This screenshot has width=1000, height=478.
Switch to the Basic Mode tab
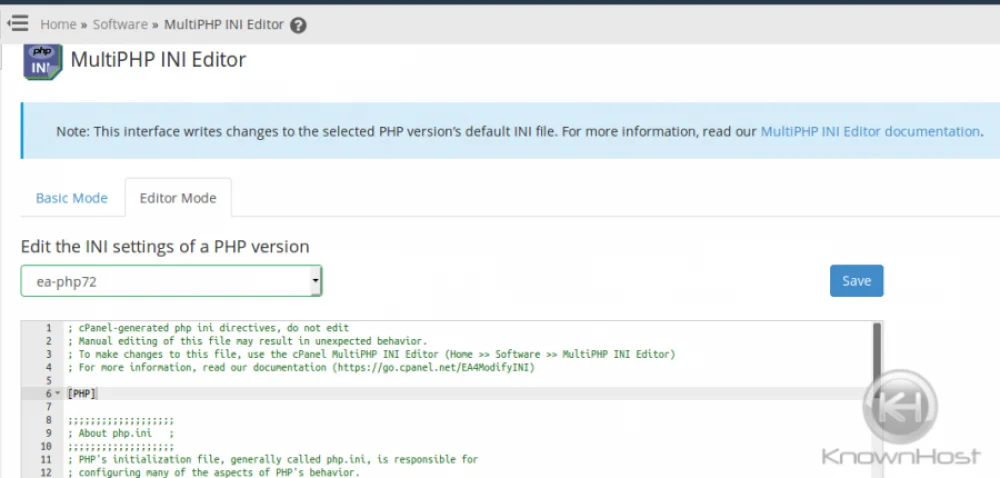71,198
